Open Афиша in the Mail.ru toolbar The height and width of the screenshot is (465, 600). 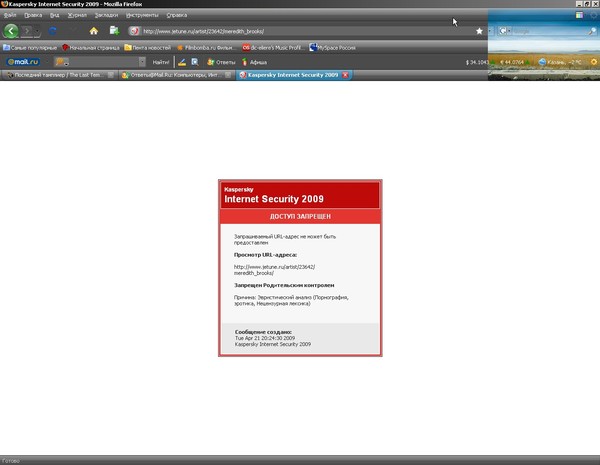[254, 62]
